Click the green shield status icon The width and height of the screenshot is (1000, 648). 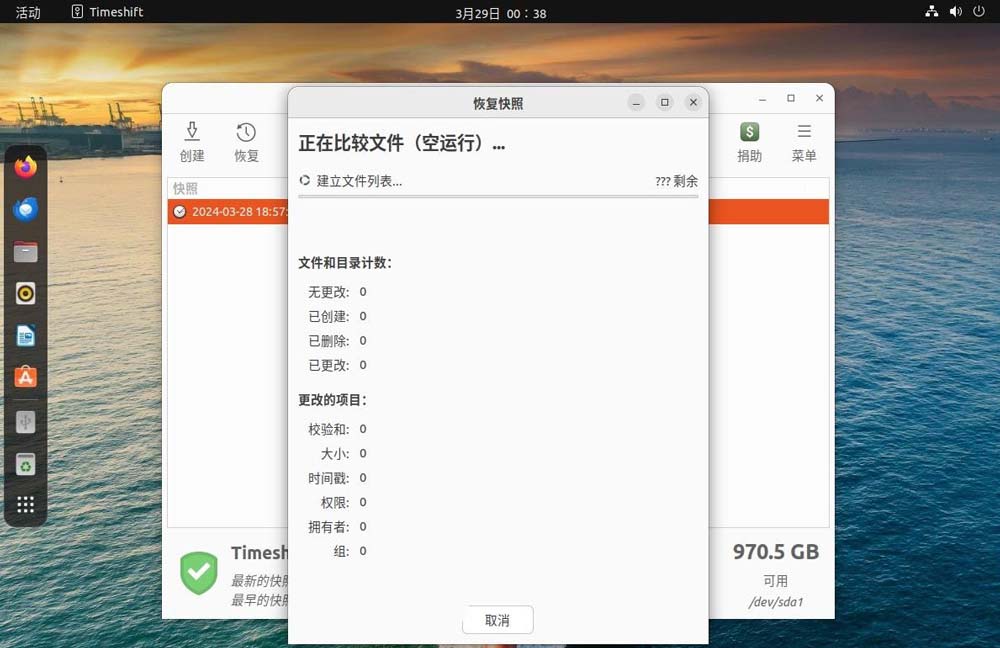tap(199, 573)
